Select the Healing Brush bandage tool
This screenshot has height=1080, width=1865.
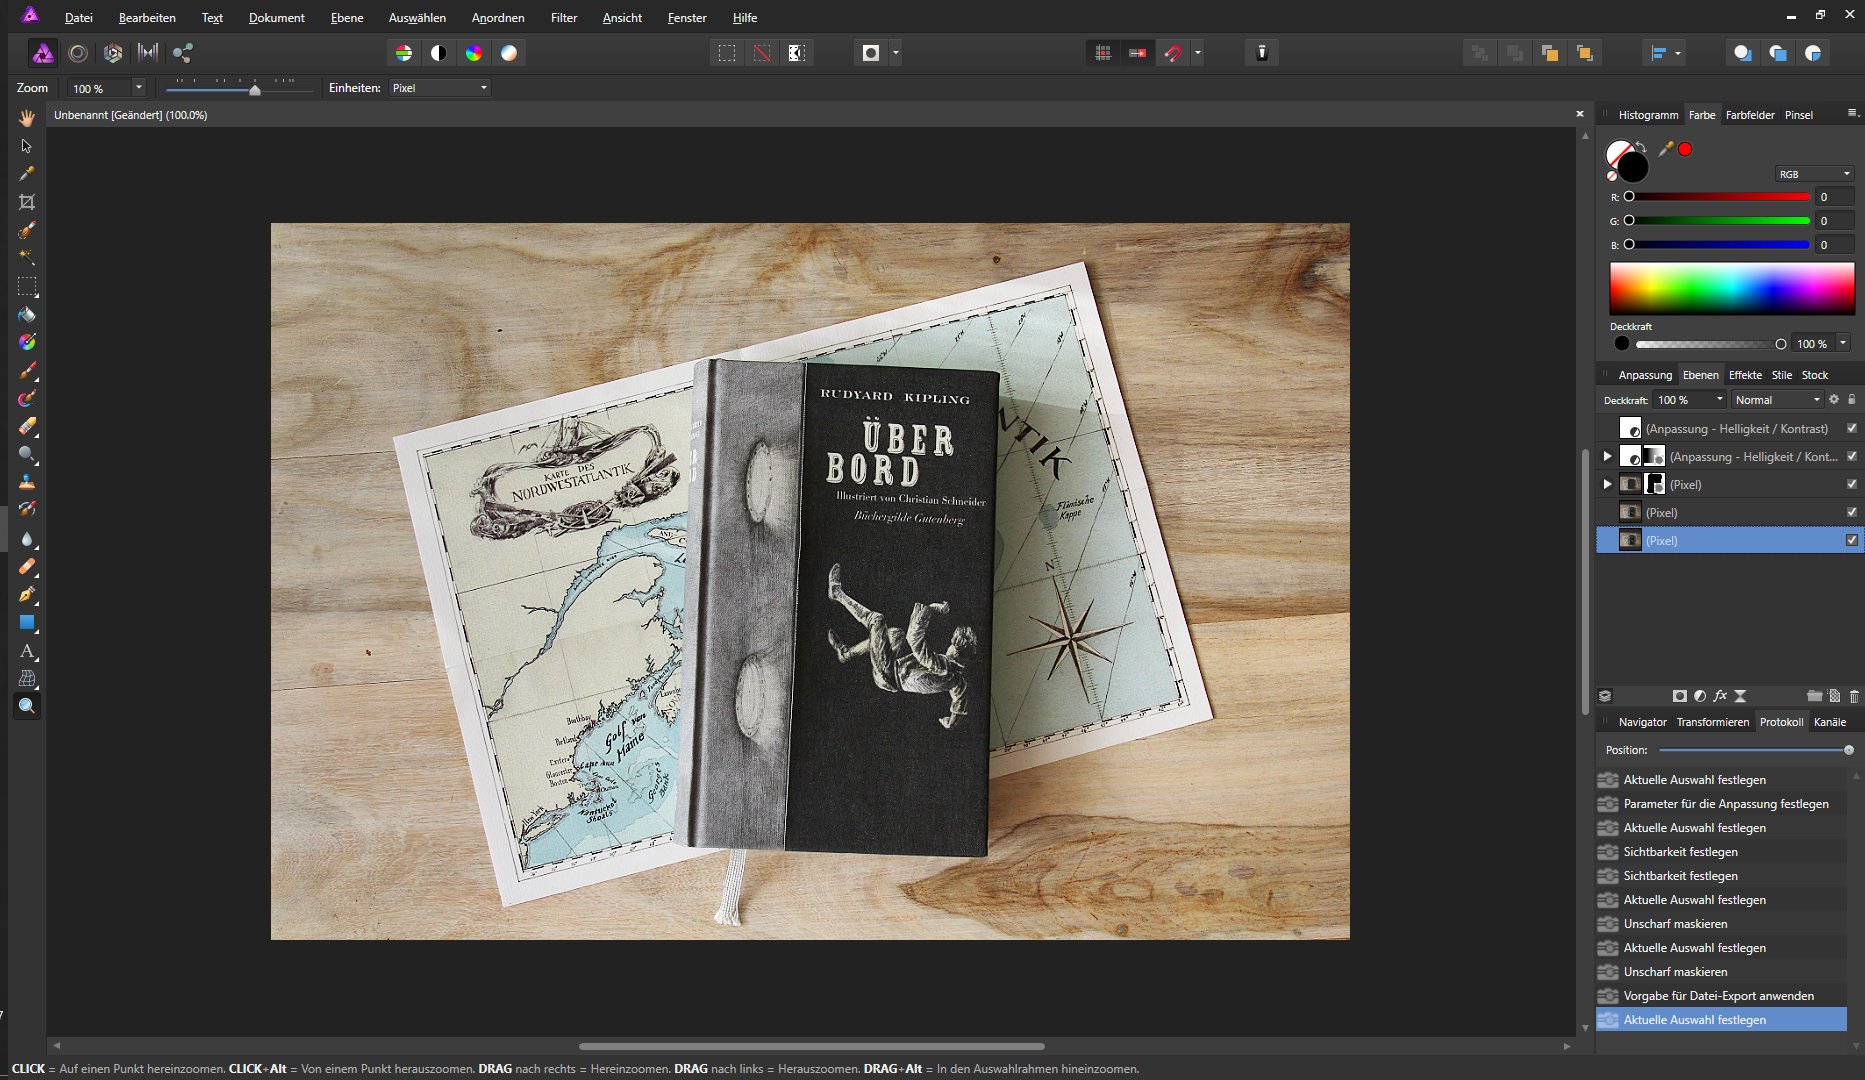coord(27,566)
